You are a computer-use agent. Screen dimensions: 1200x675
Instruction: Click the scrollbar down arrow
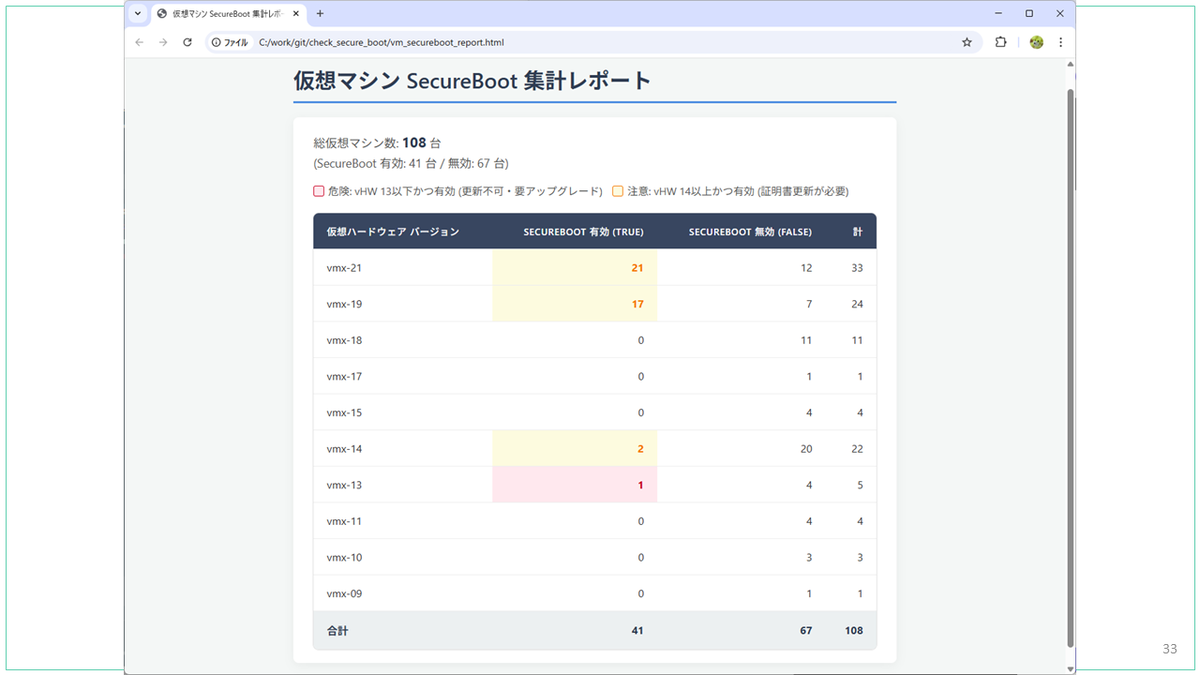[x=1071, y=669]
